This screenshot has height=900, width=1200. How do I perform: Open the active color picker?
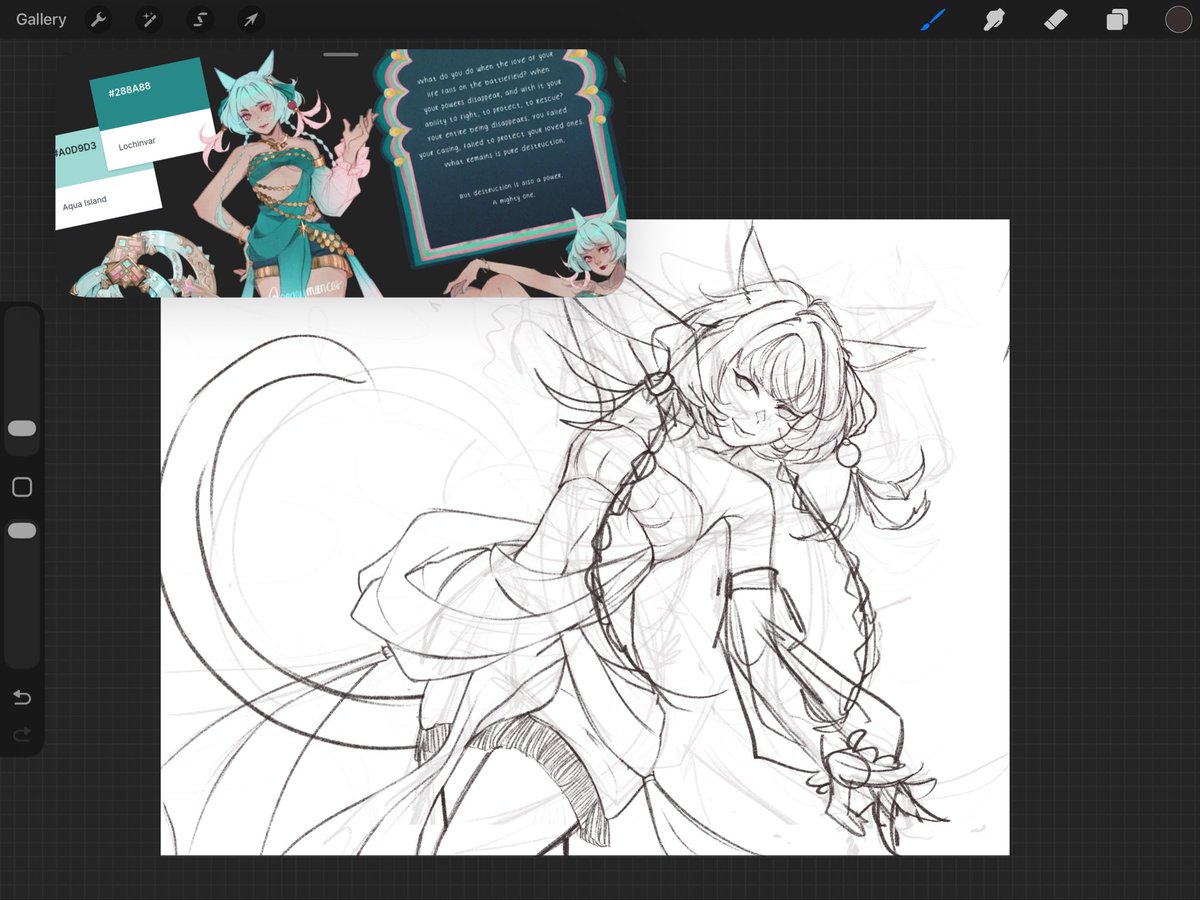click(x=1178, y=19)
